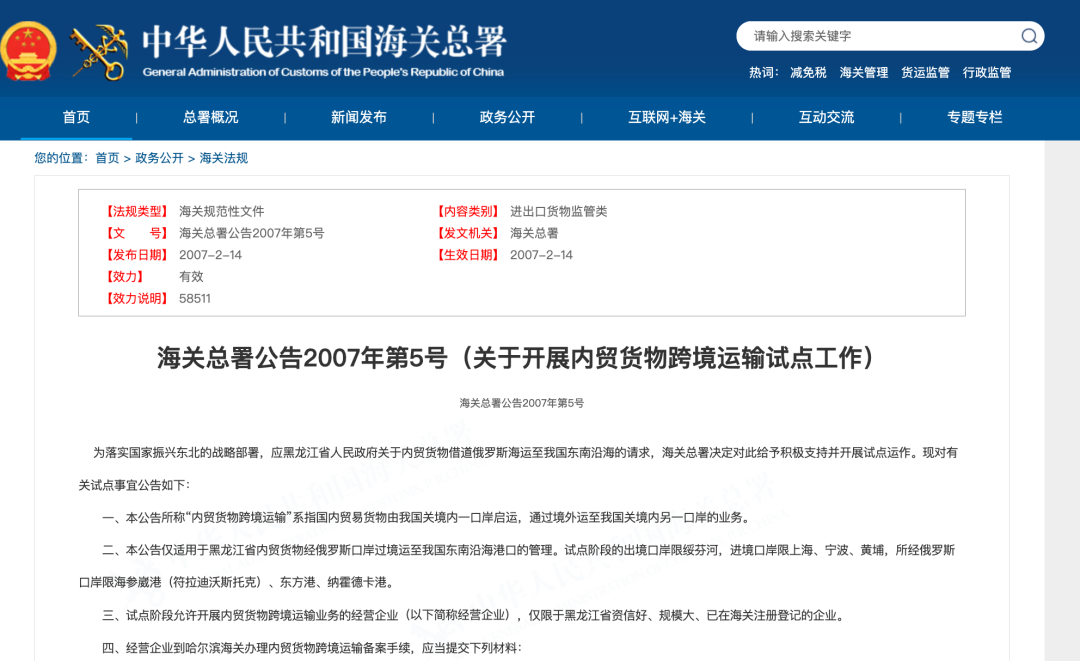Screen dimensions: 1080x661
Task: Click the 海关管理 hot keyword
Action: tap(864, 72)
